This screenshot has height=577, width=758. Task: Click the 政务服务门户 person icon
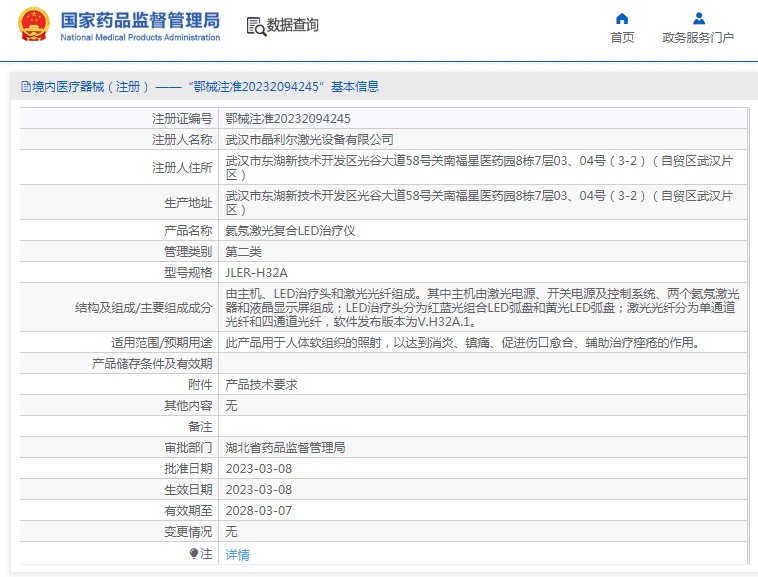pyautogui.click(x=699, y=19)
